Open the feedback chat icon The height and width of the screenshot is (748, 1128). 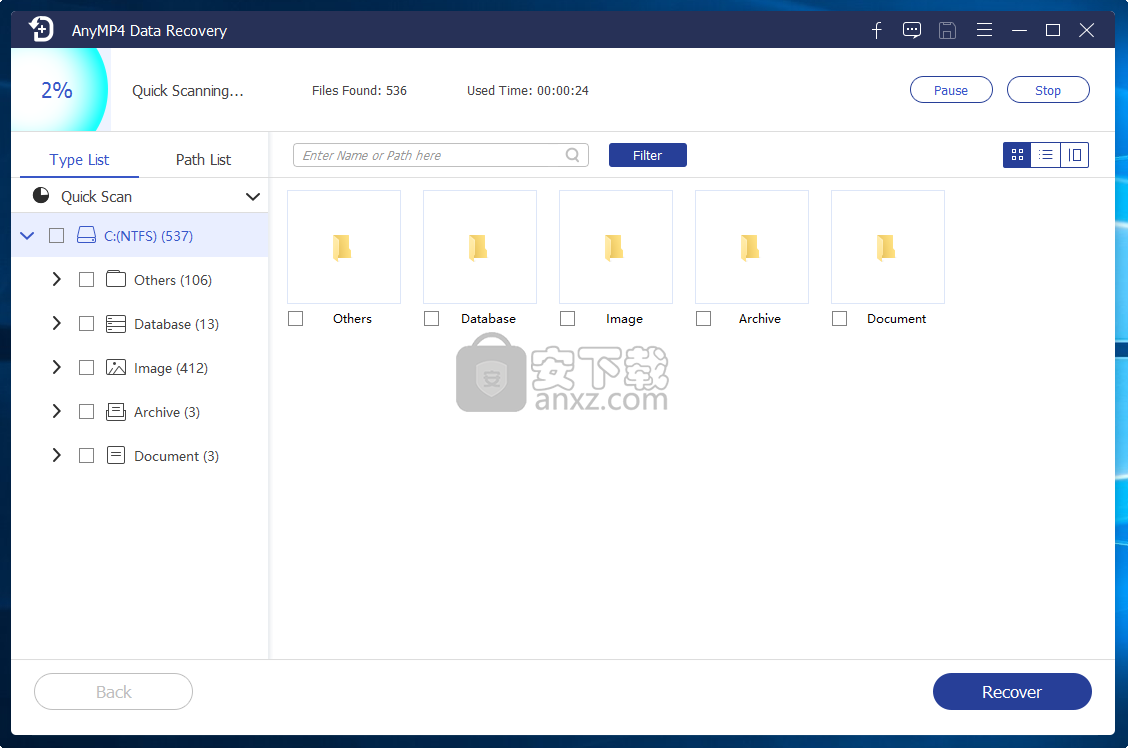pyautogui.click(x=911, y=30)
